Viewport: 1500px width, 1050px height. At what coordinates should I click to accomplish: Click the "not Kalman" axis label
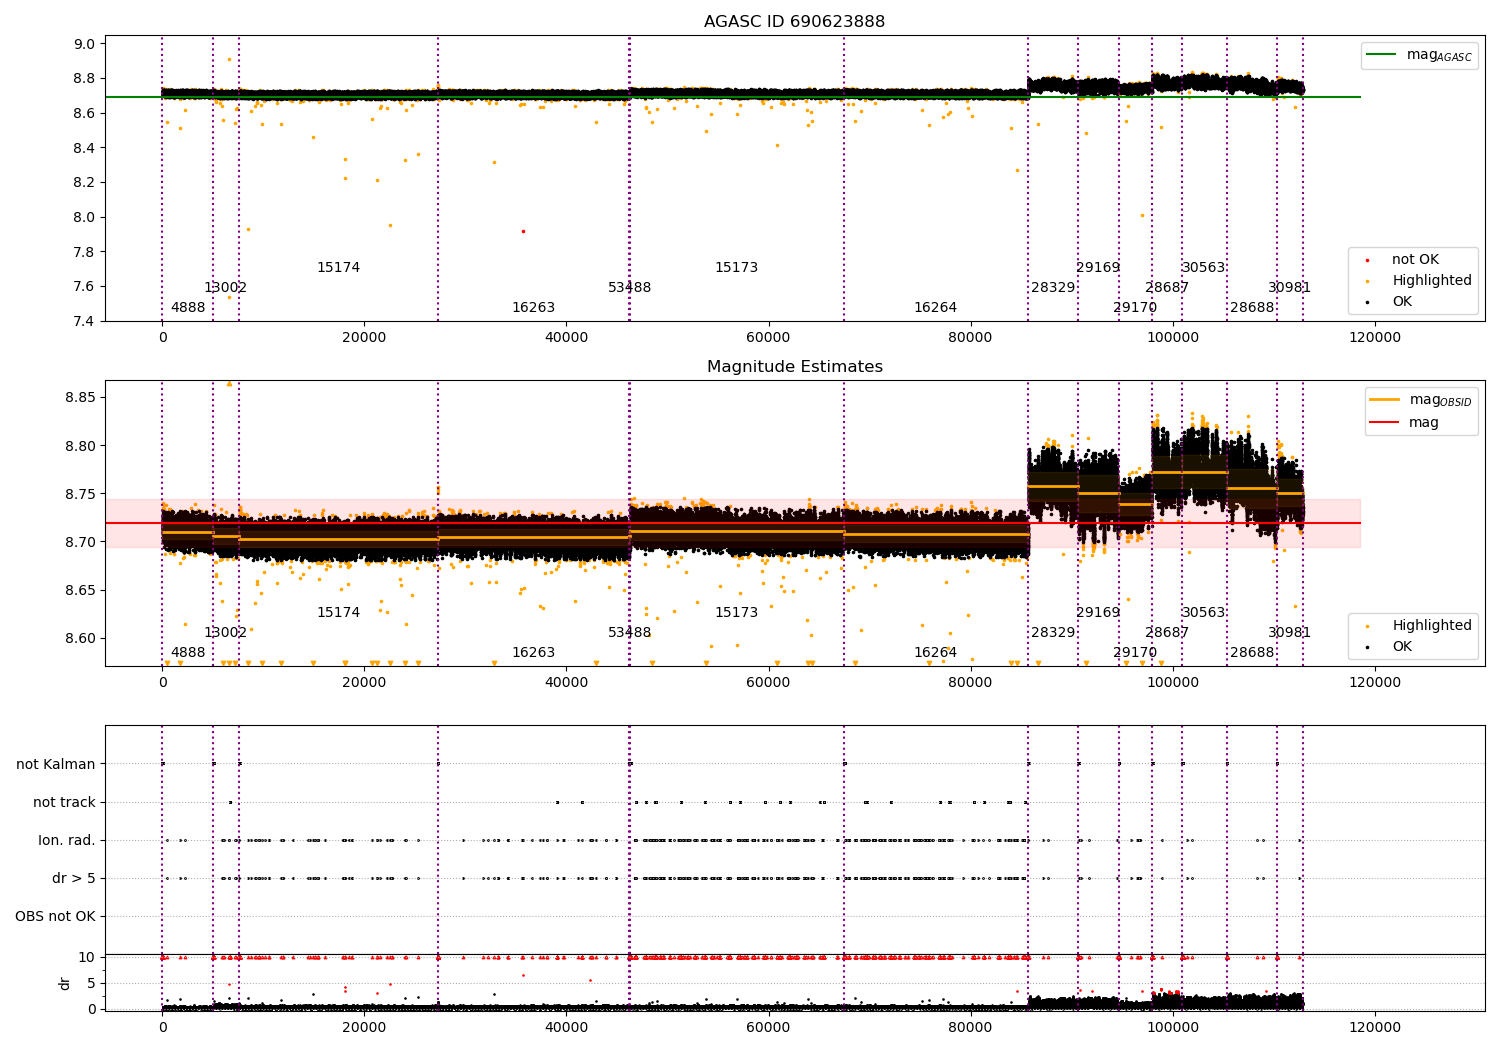coord(56,764)
